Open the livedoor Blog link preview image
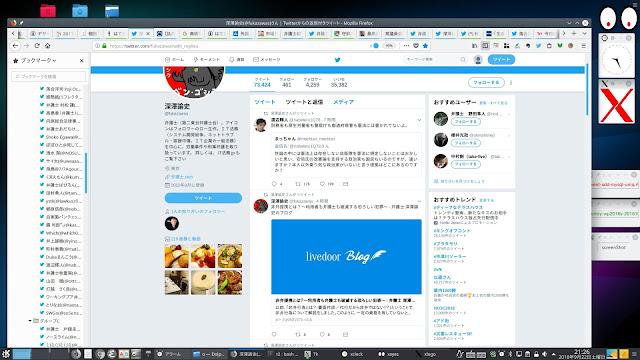The height and width of the screenshot is (360, 640). click(346, 256)
